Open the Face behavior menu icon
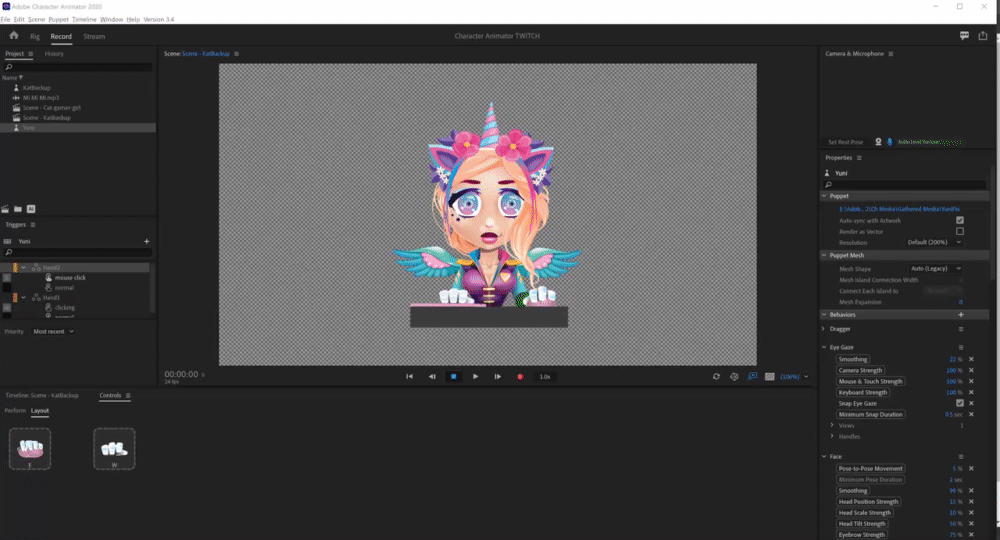This screenshot has width=1000, height=540. 960,456
